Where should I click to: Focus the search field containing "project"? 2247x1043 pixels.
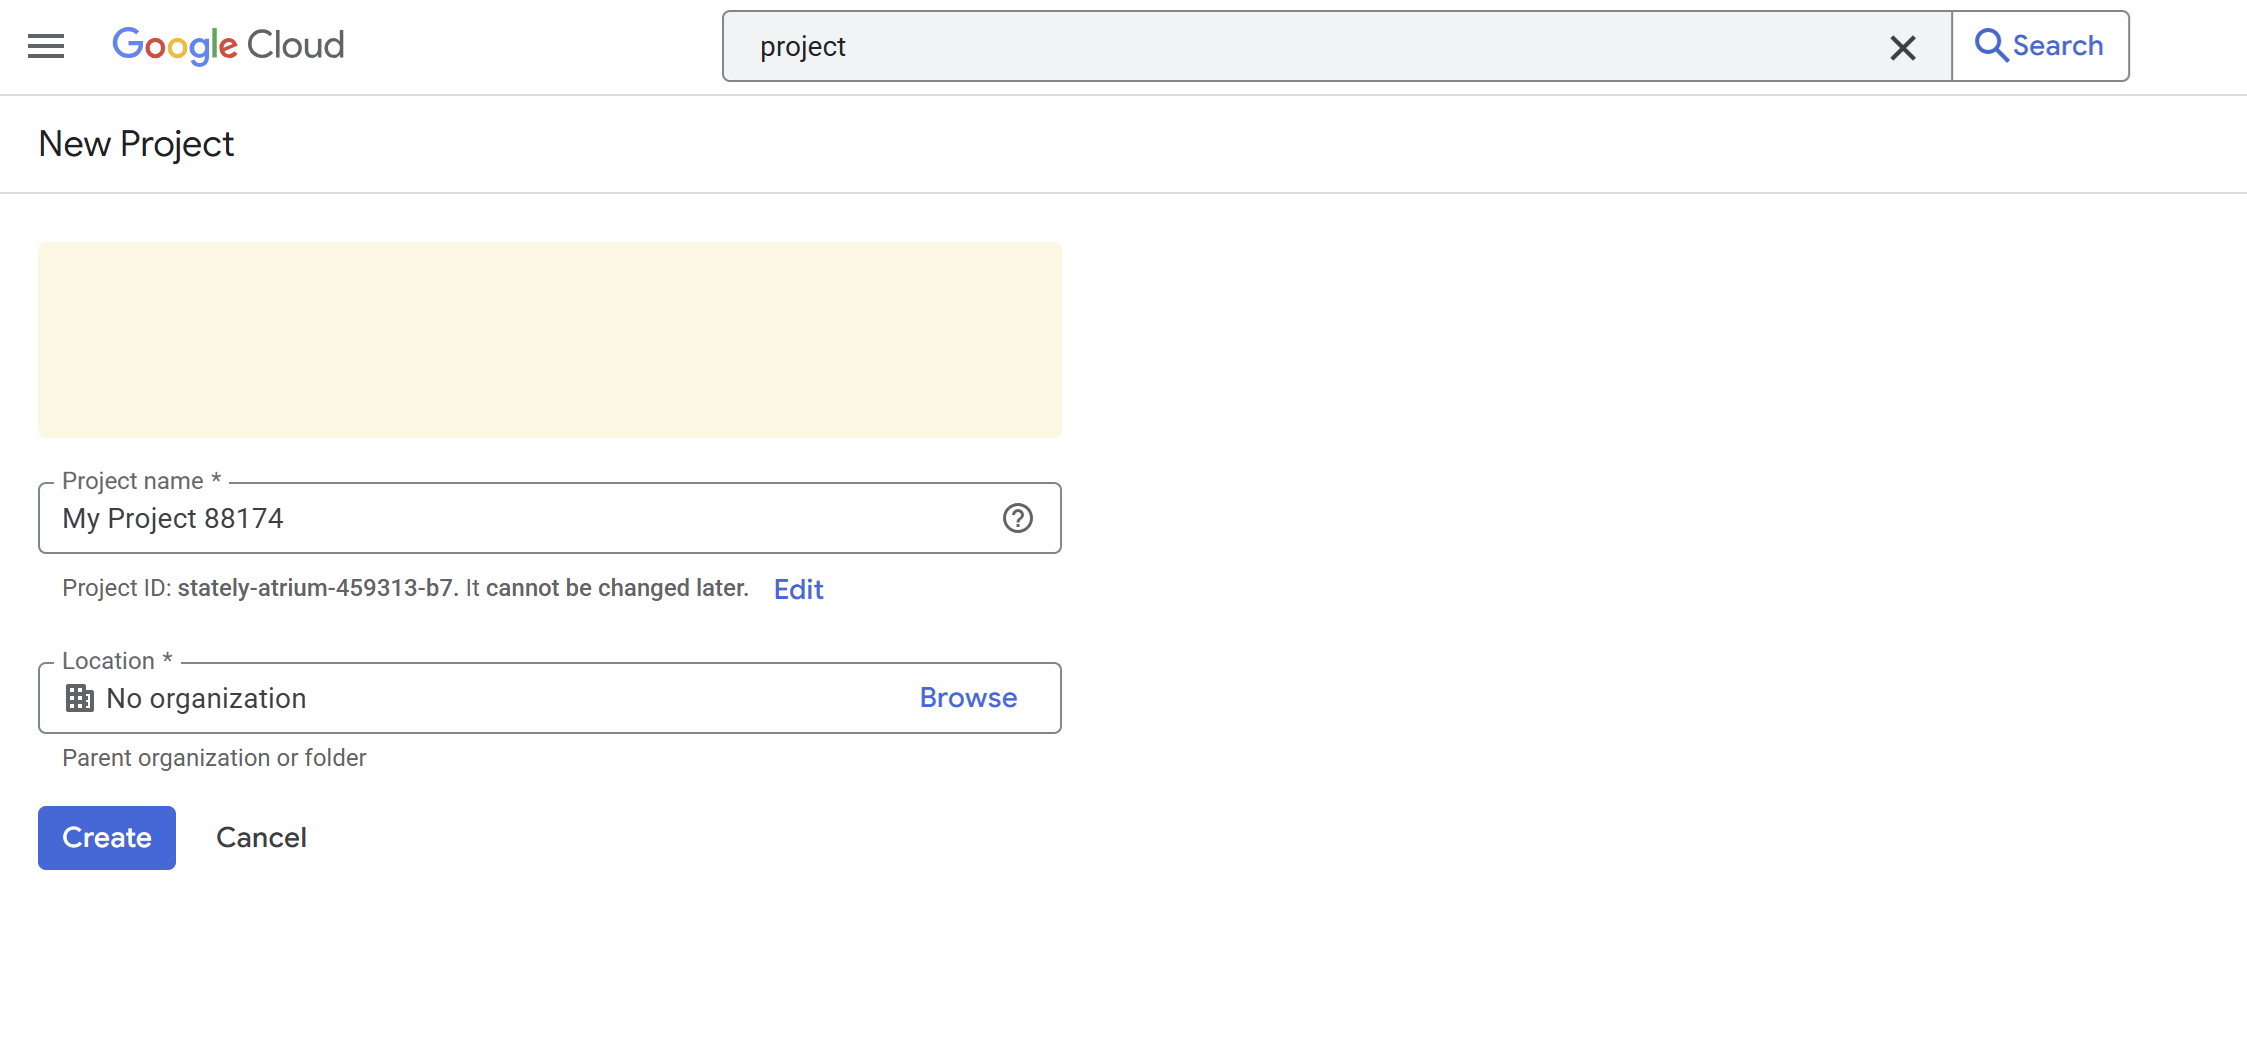click(1300, 47)
